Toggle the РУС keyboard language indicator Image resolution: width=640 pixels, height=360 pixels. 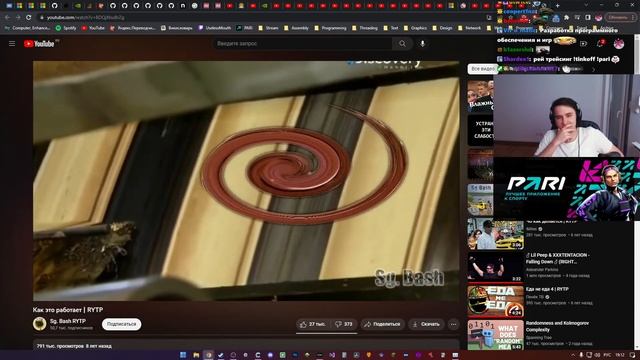click(607, 355)
